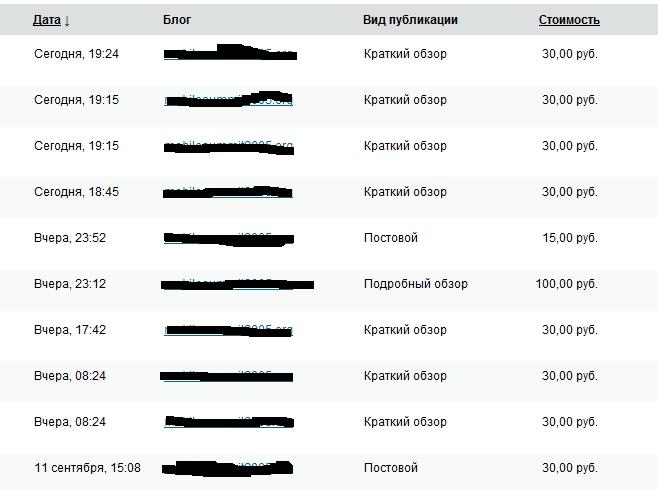Open the blog link in the Вчера, 23:52 row
This screenshot has width=658, height=489.
pyautogui.click(x=229, y=238)
